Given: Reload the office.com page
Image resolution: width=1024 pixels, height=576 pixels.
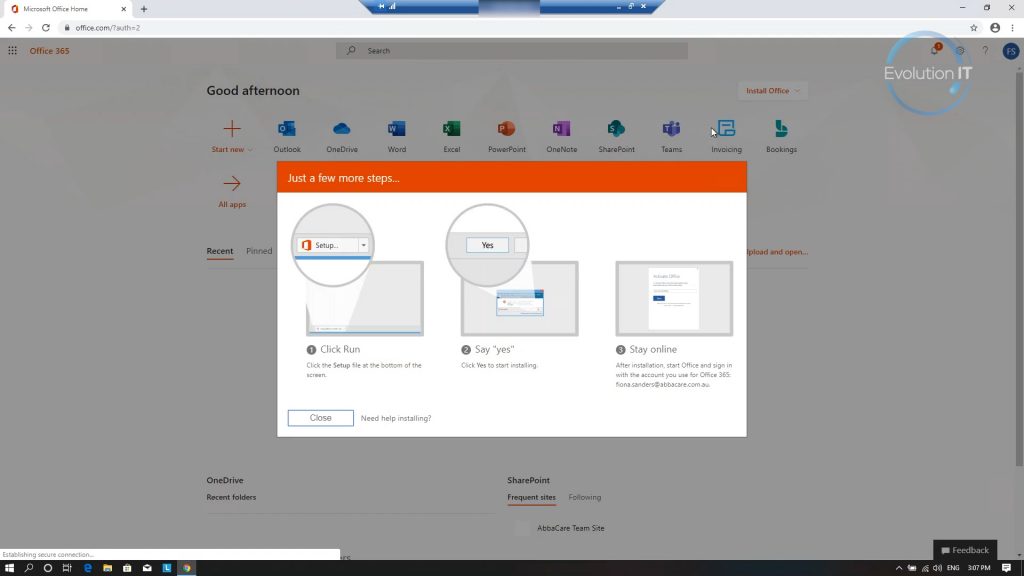Looking at the screenshot, I should (46, 27).
